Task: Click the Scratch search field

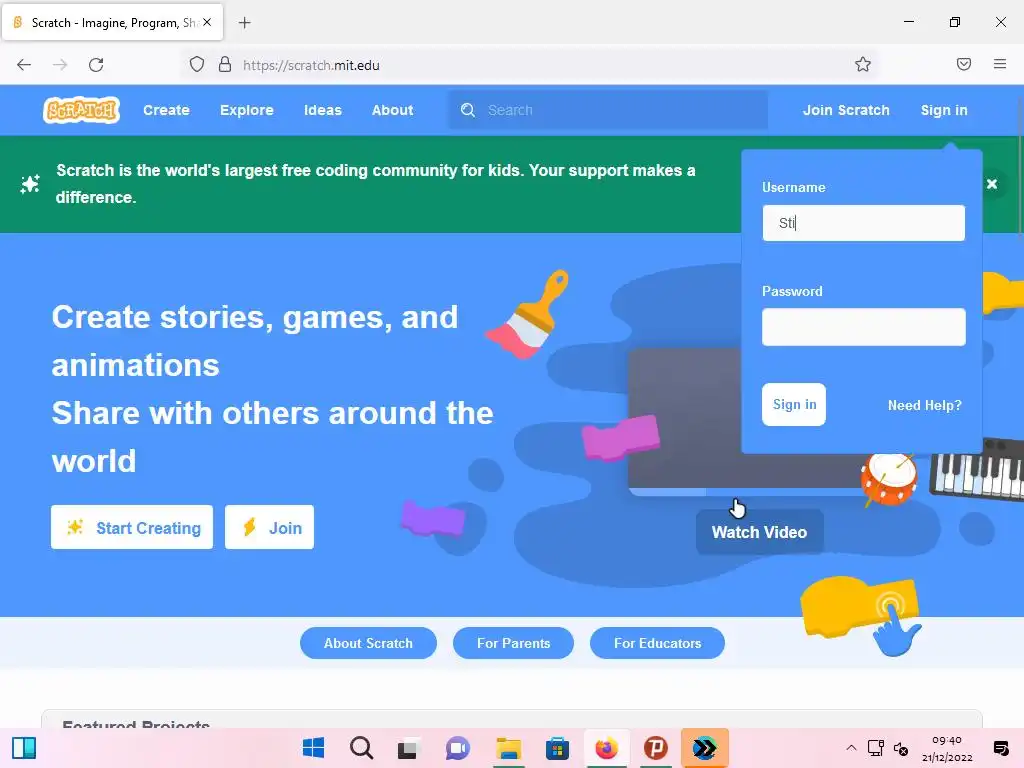Action: click(x=608, y=110)
